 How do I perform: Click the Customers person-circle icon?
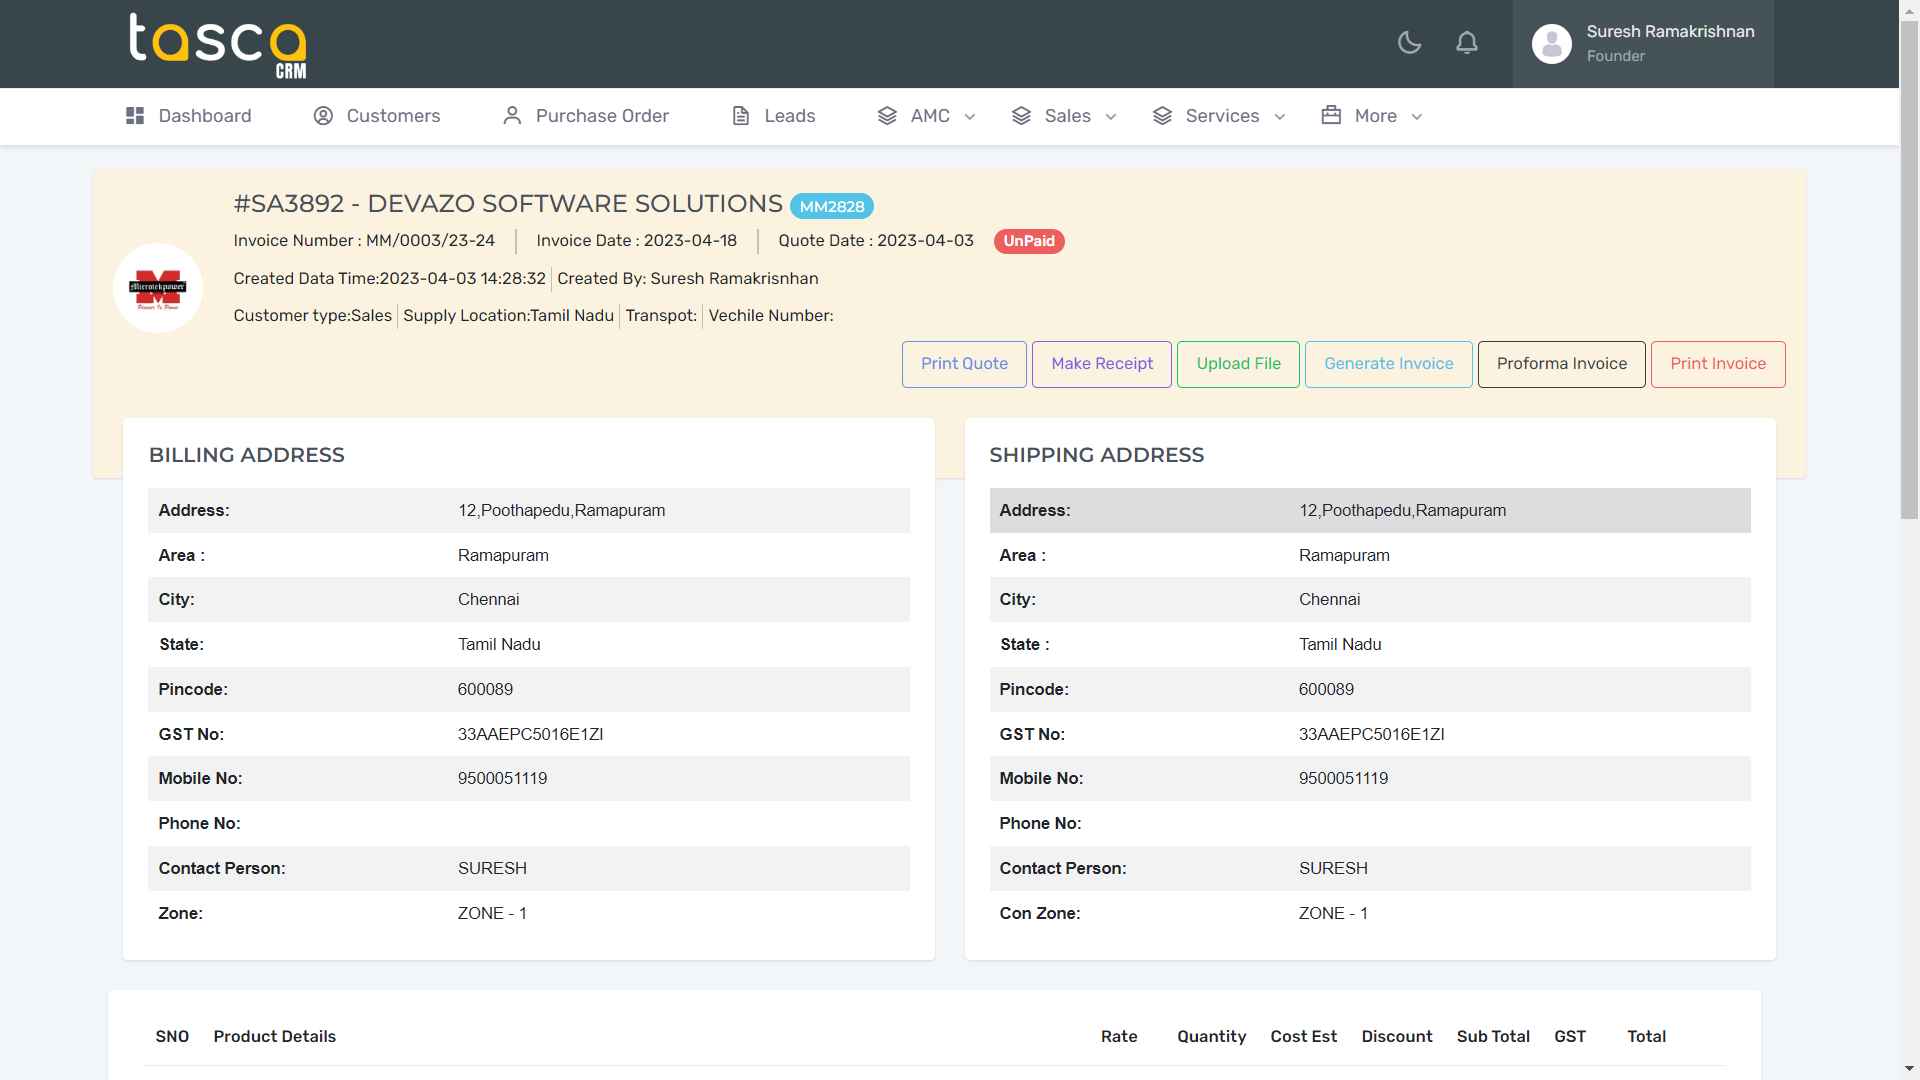(x=323, y=116)
